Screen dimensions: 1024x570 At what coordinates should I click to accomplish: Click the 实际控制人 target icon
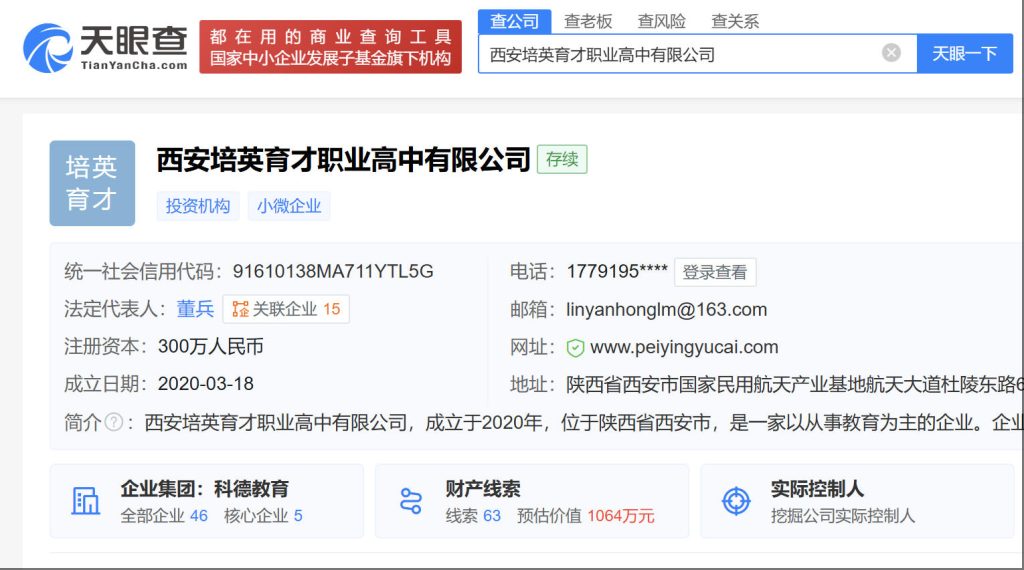pyautogui.click(x=736, y=501)
